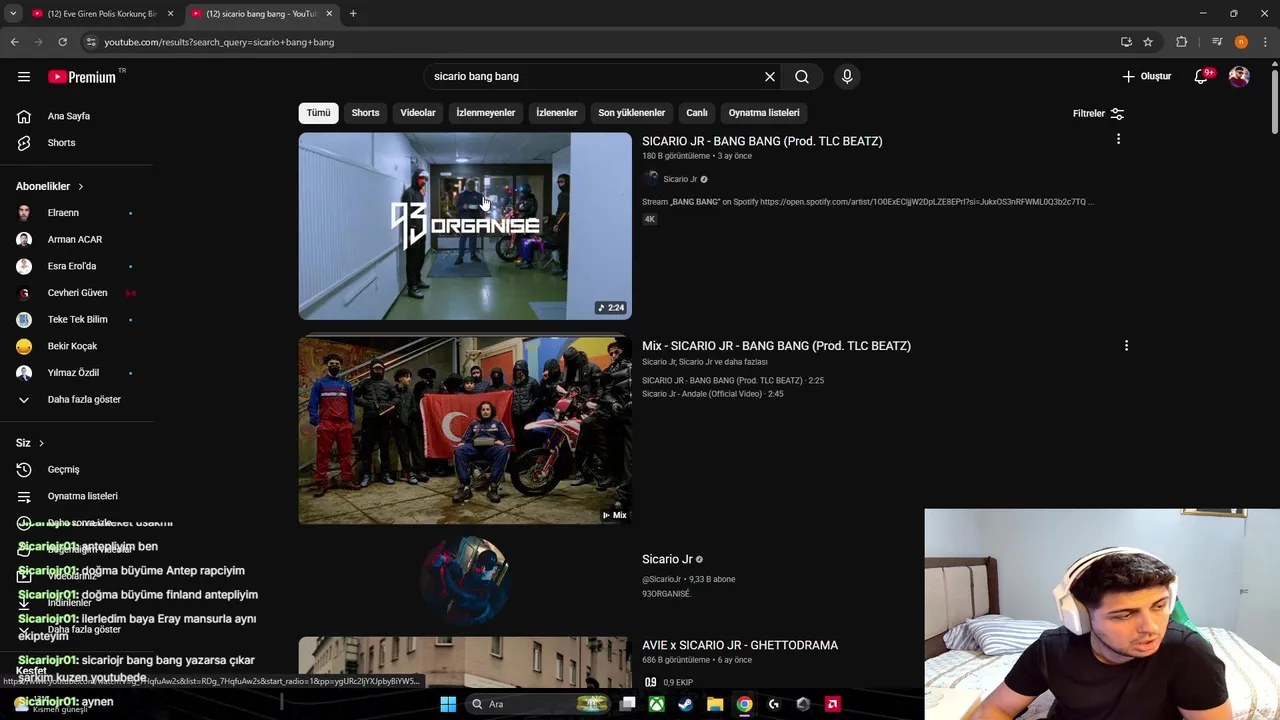The height and width of the screenshot is (720, 1280).
Task: Play the 93 ORGANISE BANG BANG thumbnail
Action: [x=465, y=226]
